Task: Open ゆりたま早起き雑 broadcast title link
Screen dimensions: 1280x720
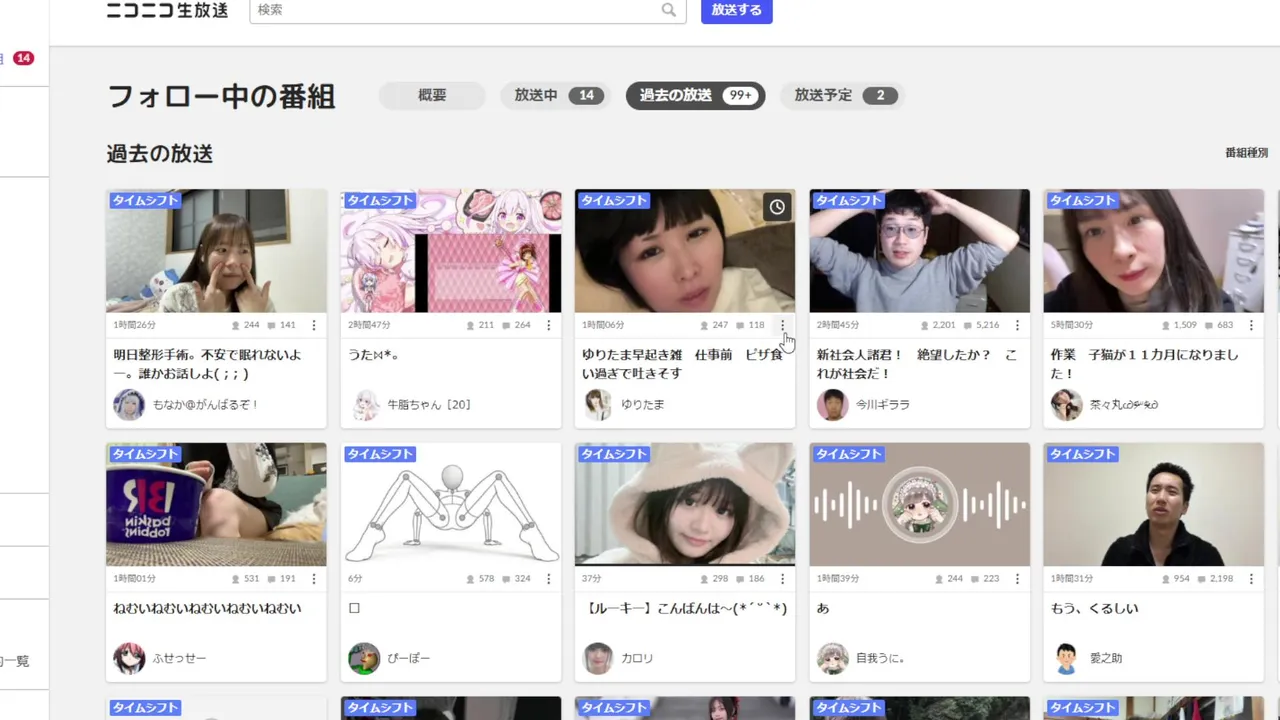Action: pyautogui.click(x=684, y=364)
